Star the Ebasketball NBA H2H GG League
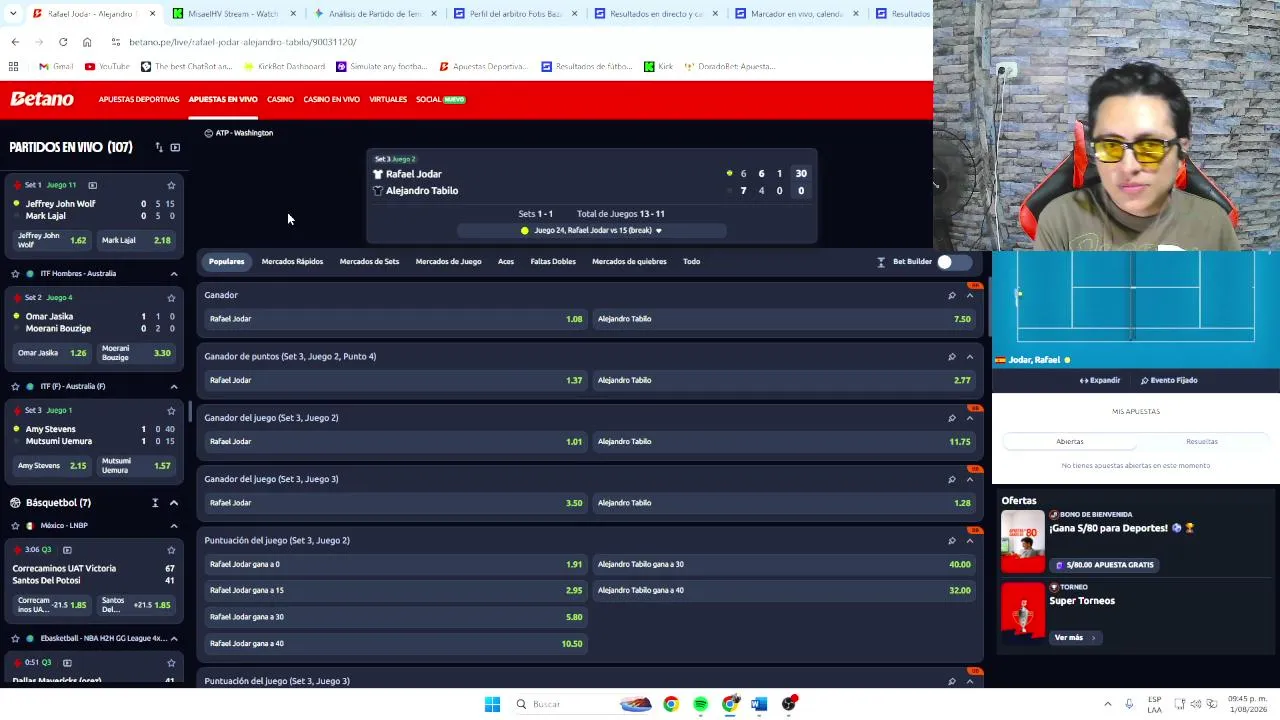This screenshot has width=1280, height=720. [x=15, y=638]
